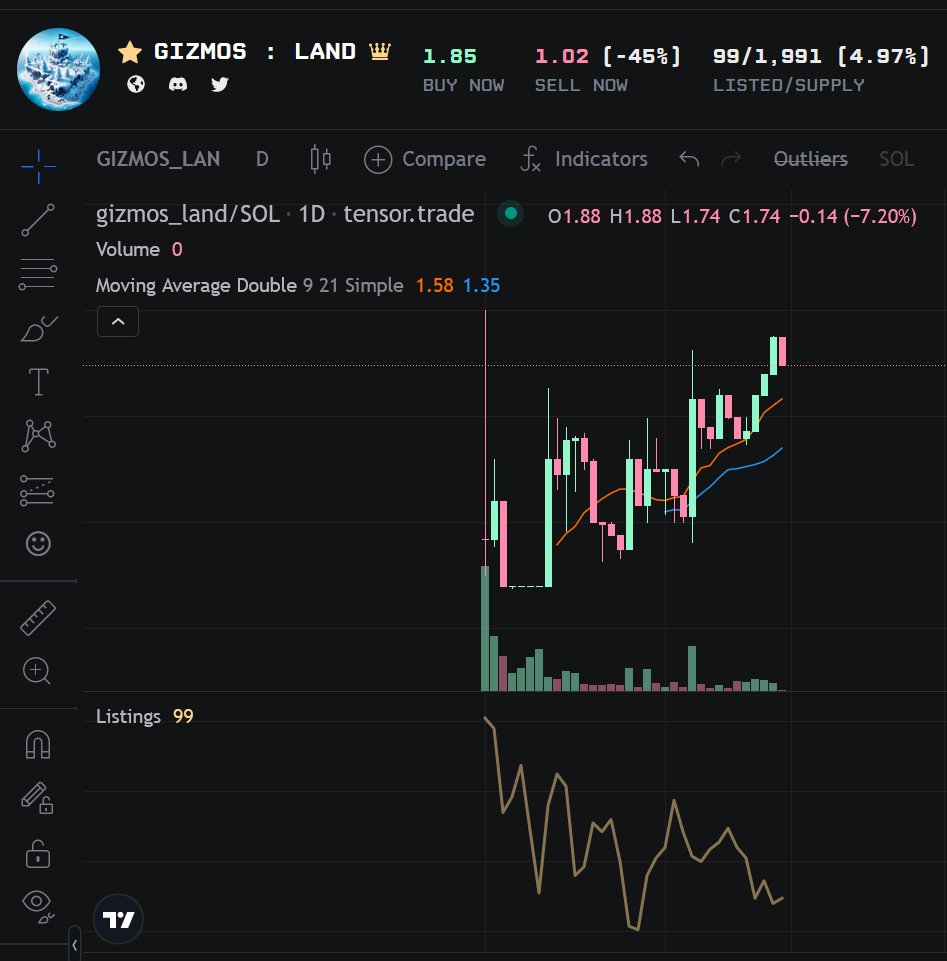
Task: Click the 1.85 Buy Now price
Action: tap(450, 56)
